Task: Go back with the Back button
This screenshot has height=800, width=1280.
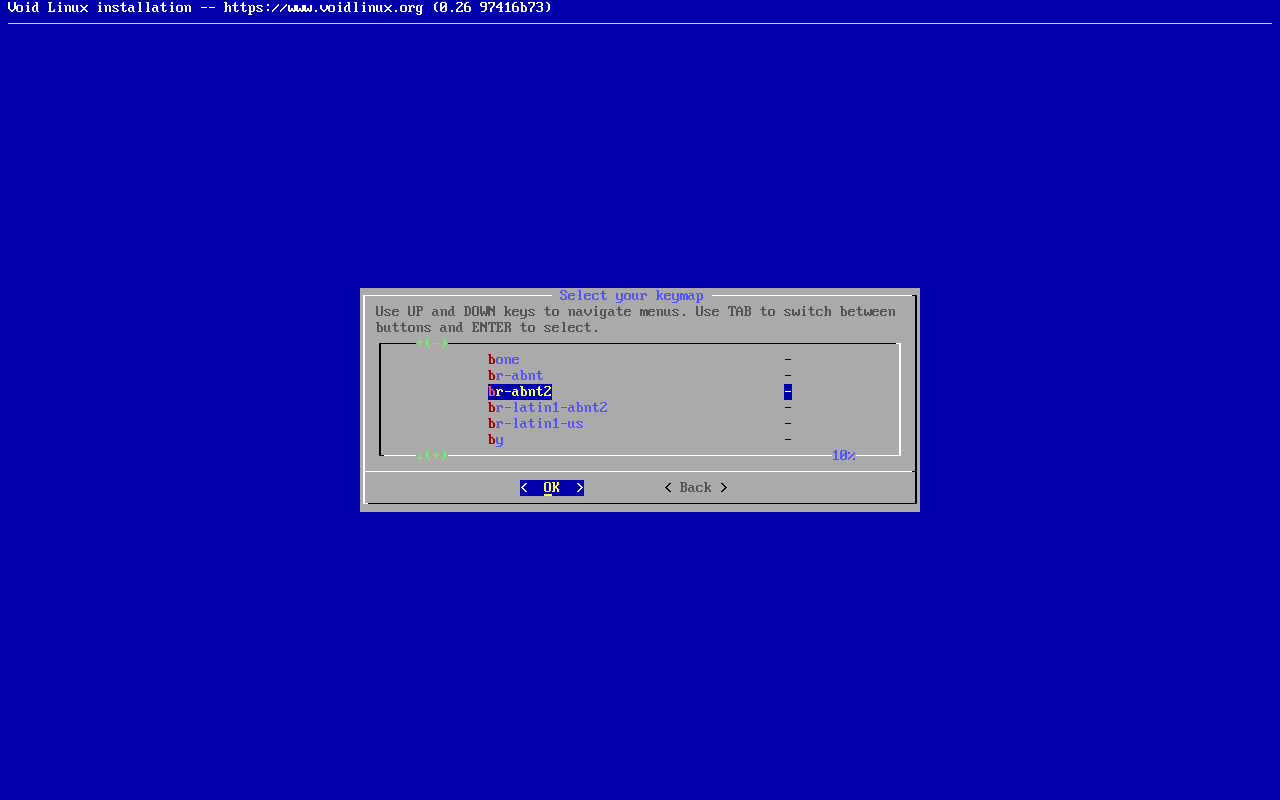Action: (696, 488)
